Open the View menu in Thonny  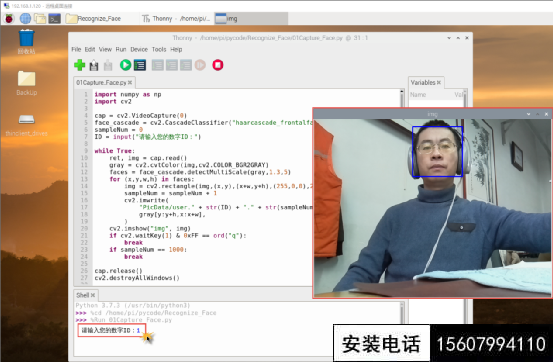pyautogui.click(x=105, y=49)
